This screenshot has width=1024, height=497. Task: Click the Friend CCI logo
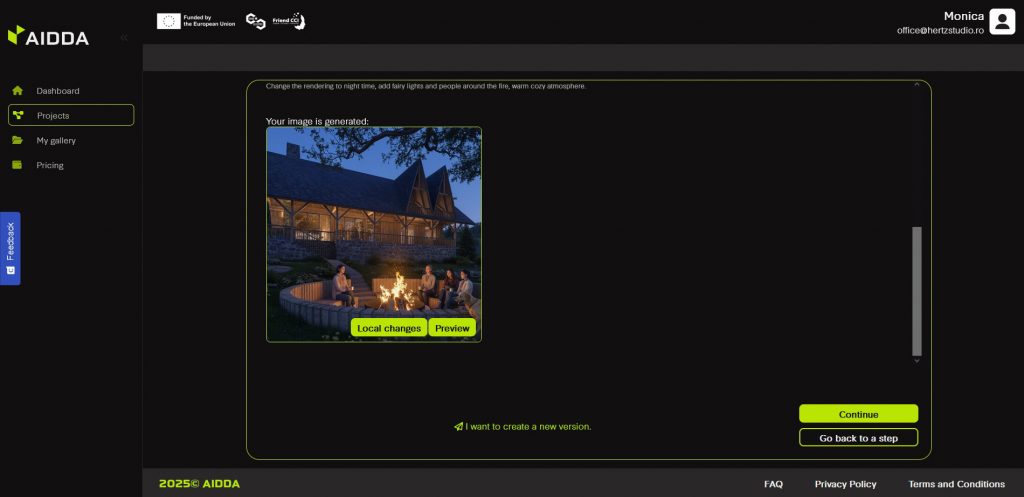pyautogui.click(x=288, y=21)
